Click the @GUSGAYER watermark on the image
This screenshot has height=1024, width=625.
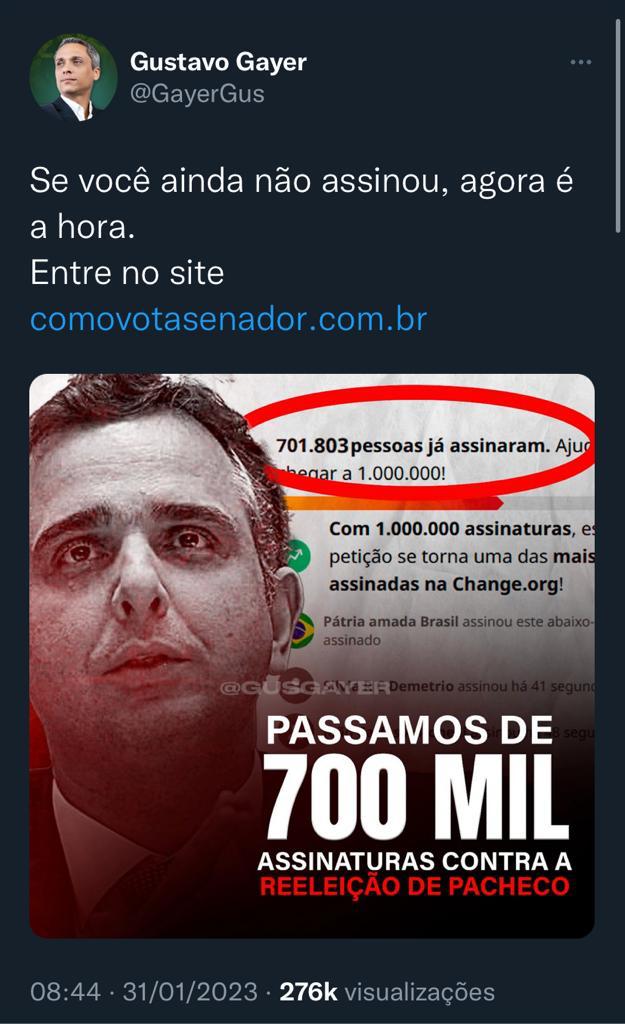tap(304, 688)
